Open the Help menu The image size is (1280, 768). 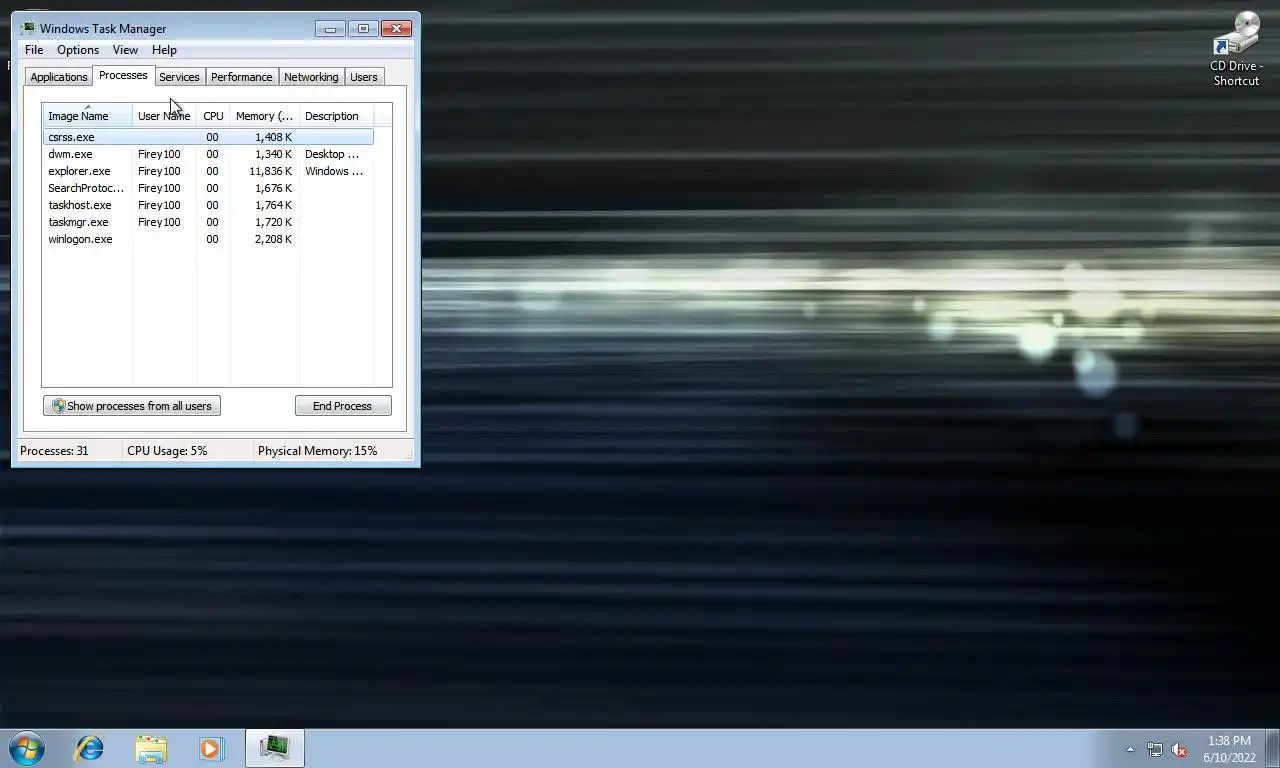click(x=164, y=50)
